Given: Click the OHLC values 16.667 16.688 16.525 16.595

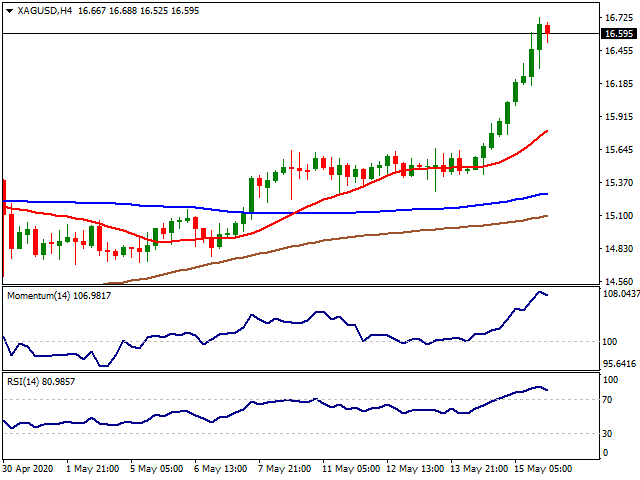Looking at the screenshot, I should pos(138,11).
